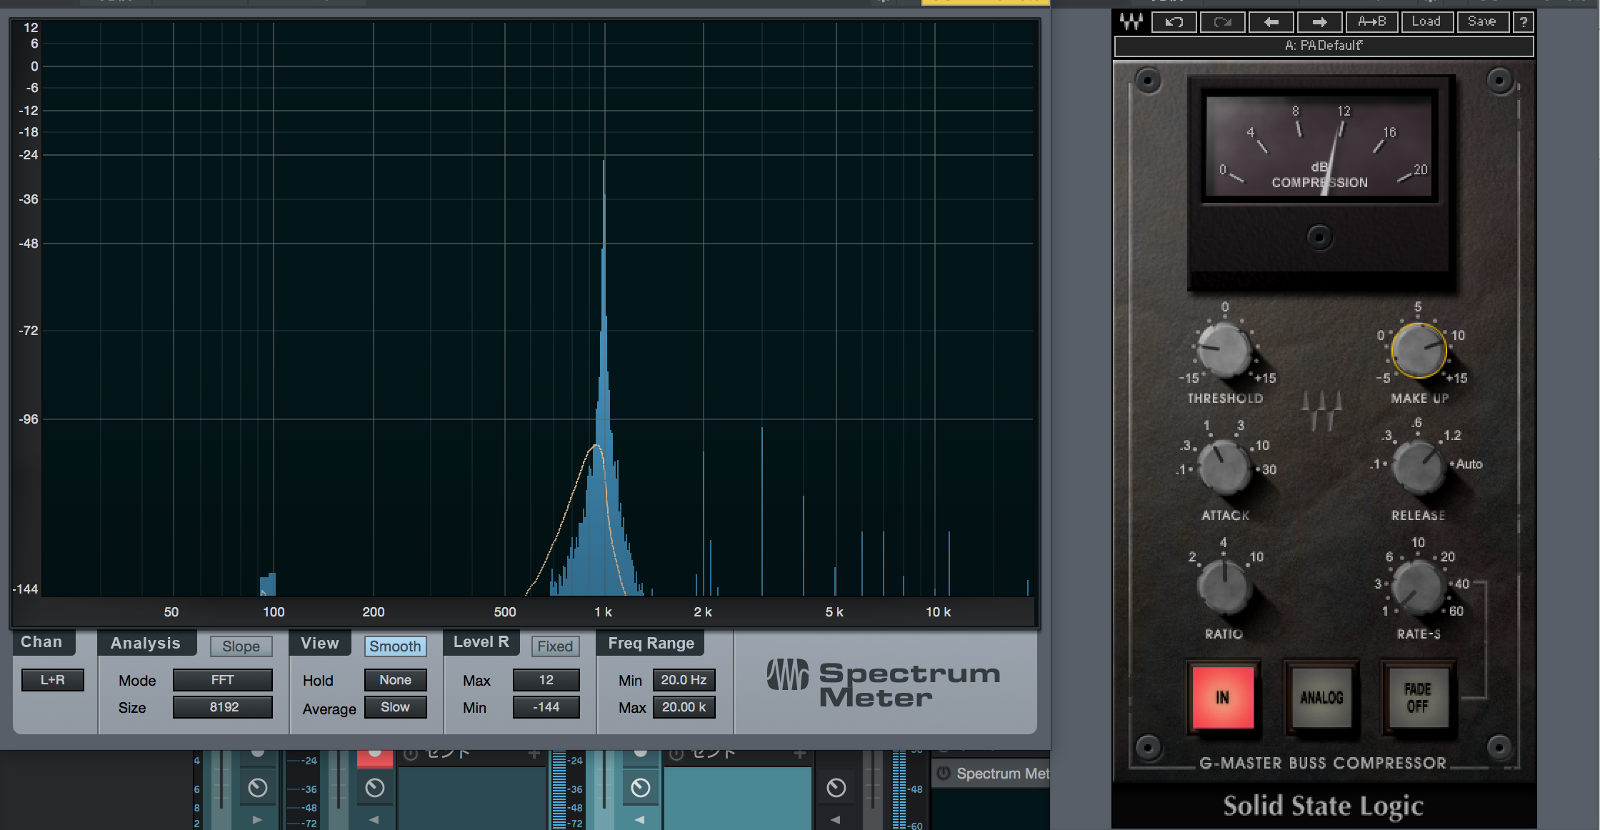The image size is (1600, 830).
Task: Click the 'G-MASTER BUSS COMPRESSOR' label
Action: [x=1323, y=763]
